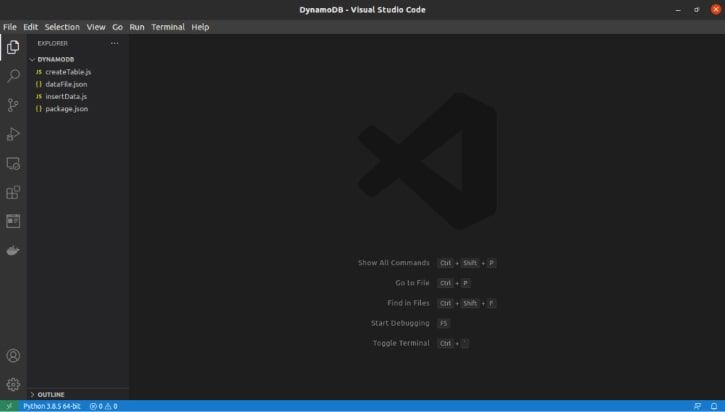725x412 pixels.
Task: Open the Terminal menu
Action: [168, 27]
